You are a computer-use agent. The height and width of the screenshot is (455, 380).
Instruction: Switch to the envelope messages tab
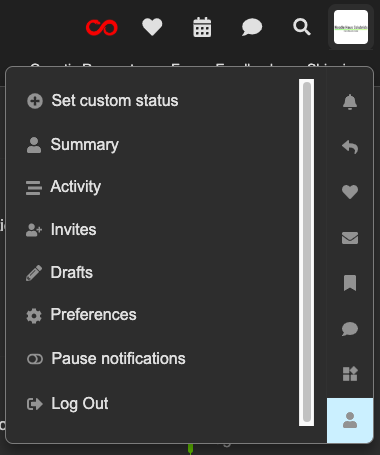coord(350,238)
